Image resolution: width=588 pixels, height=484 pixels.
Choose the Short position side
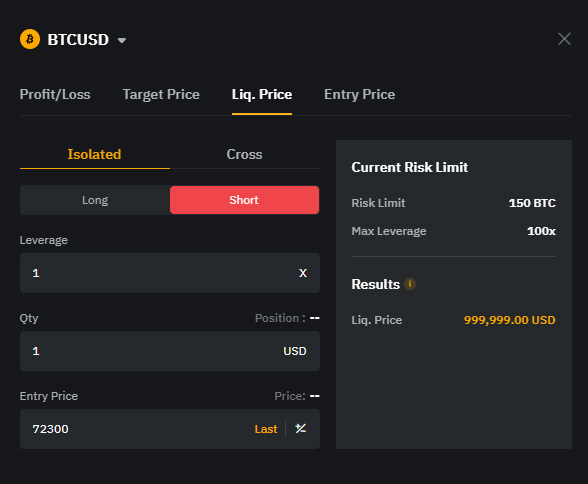(x=244, y=200)
